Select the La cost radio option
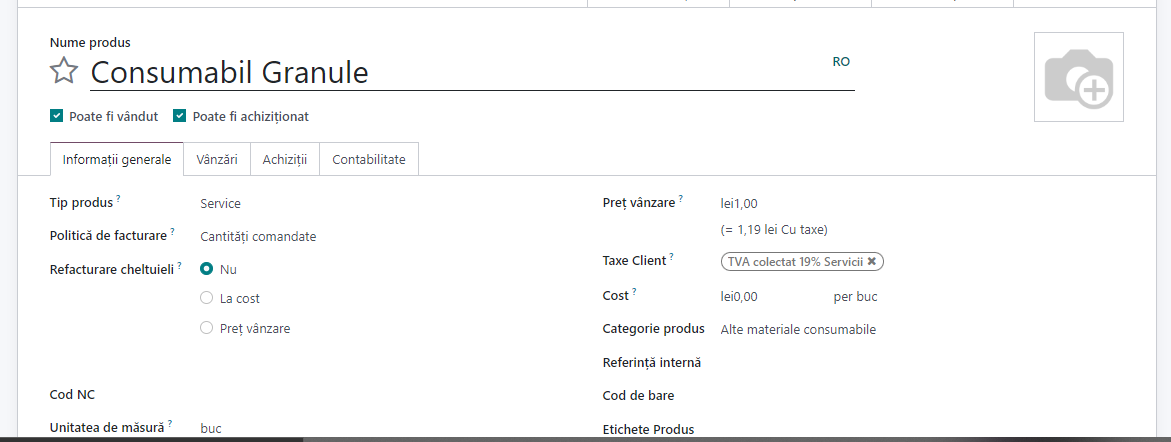 pyautogui.click(x=207, y=298)
